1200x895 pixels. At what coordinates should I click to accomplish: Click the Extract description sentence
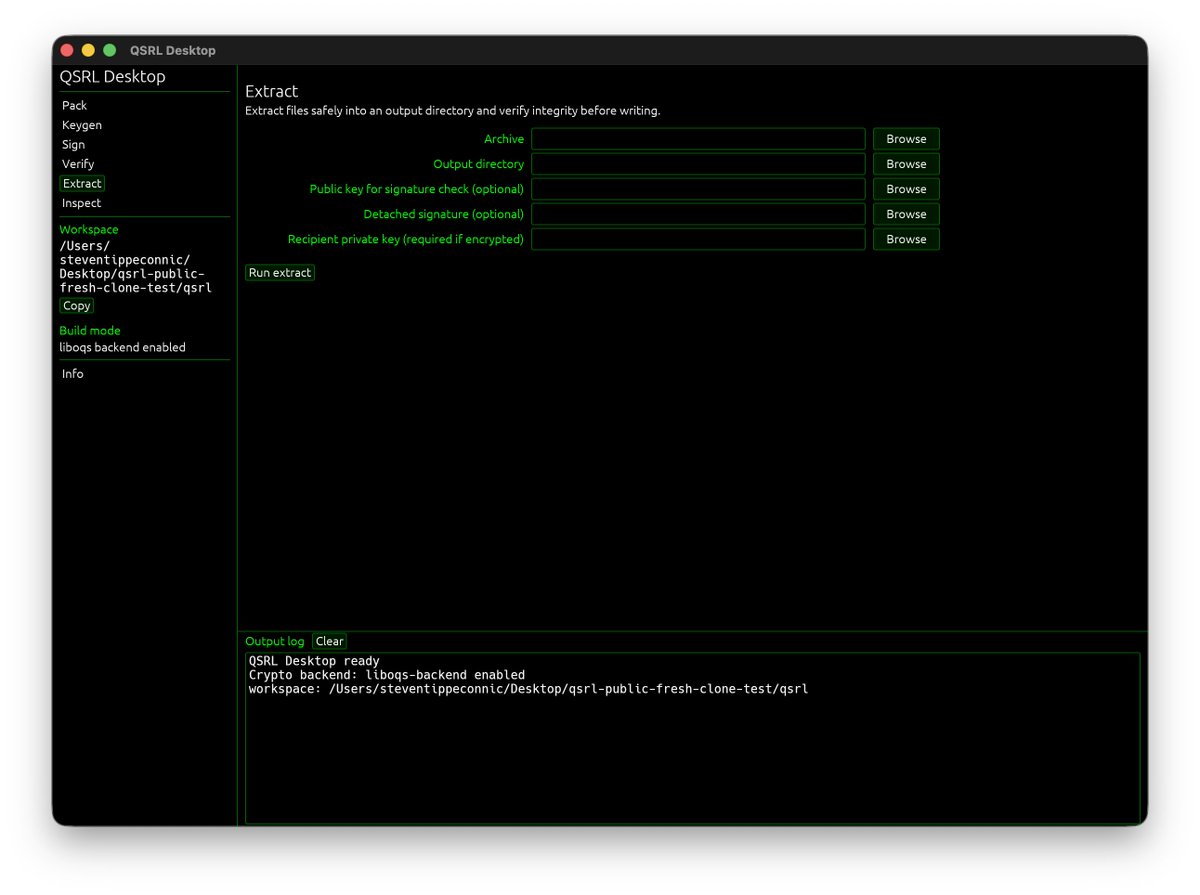[x=453, y=111]
